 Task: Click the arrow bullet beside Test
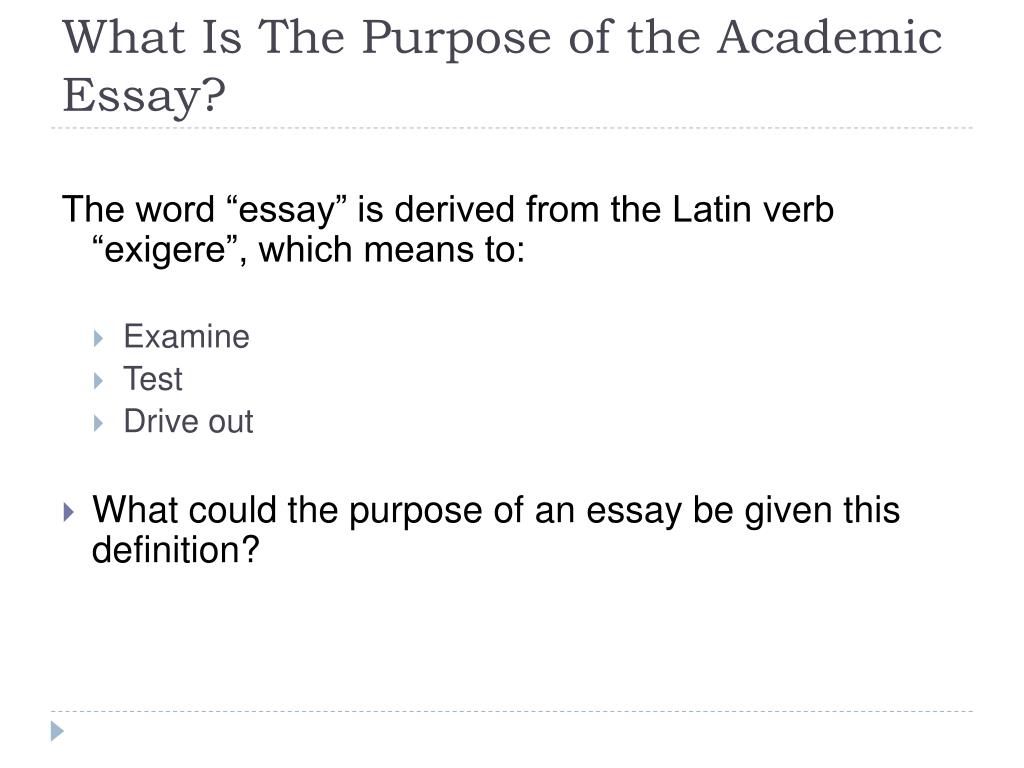99,381
